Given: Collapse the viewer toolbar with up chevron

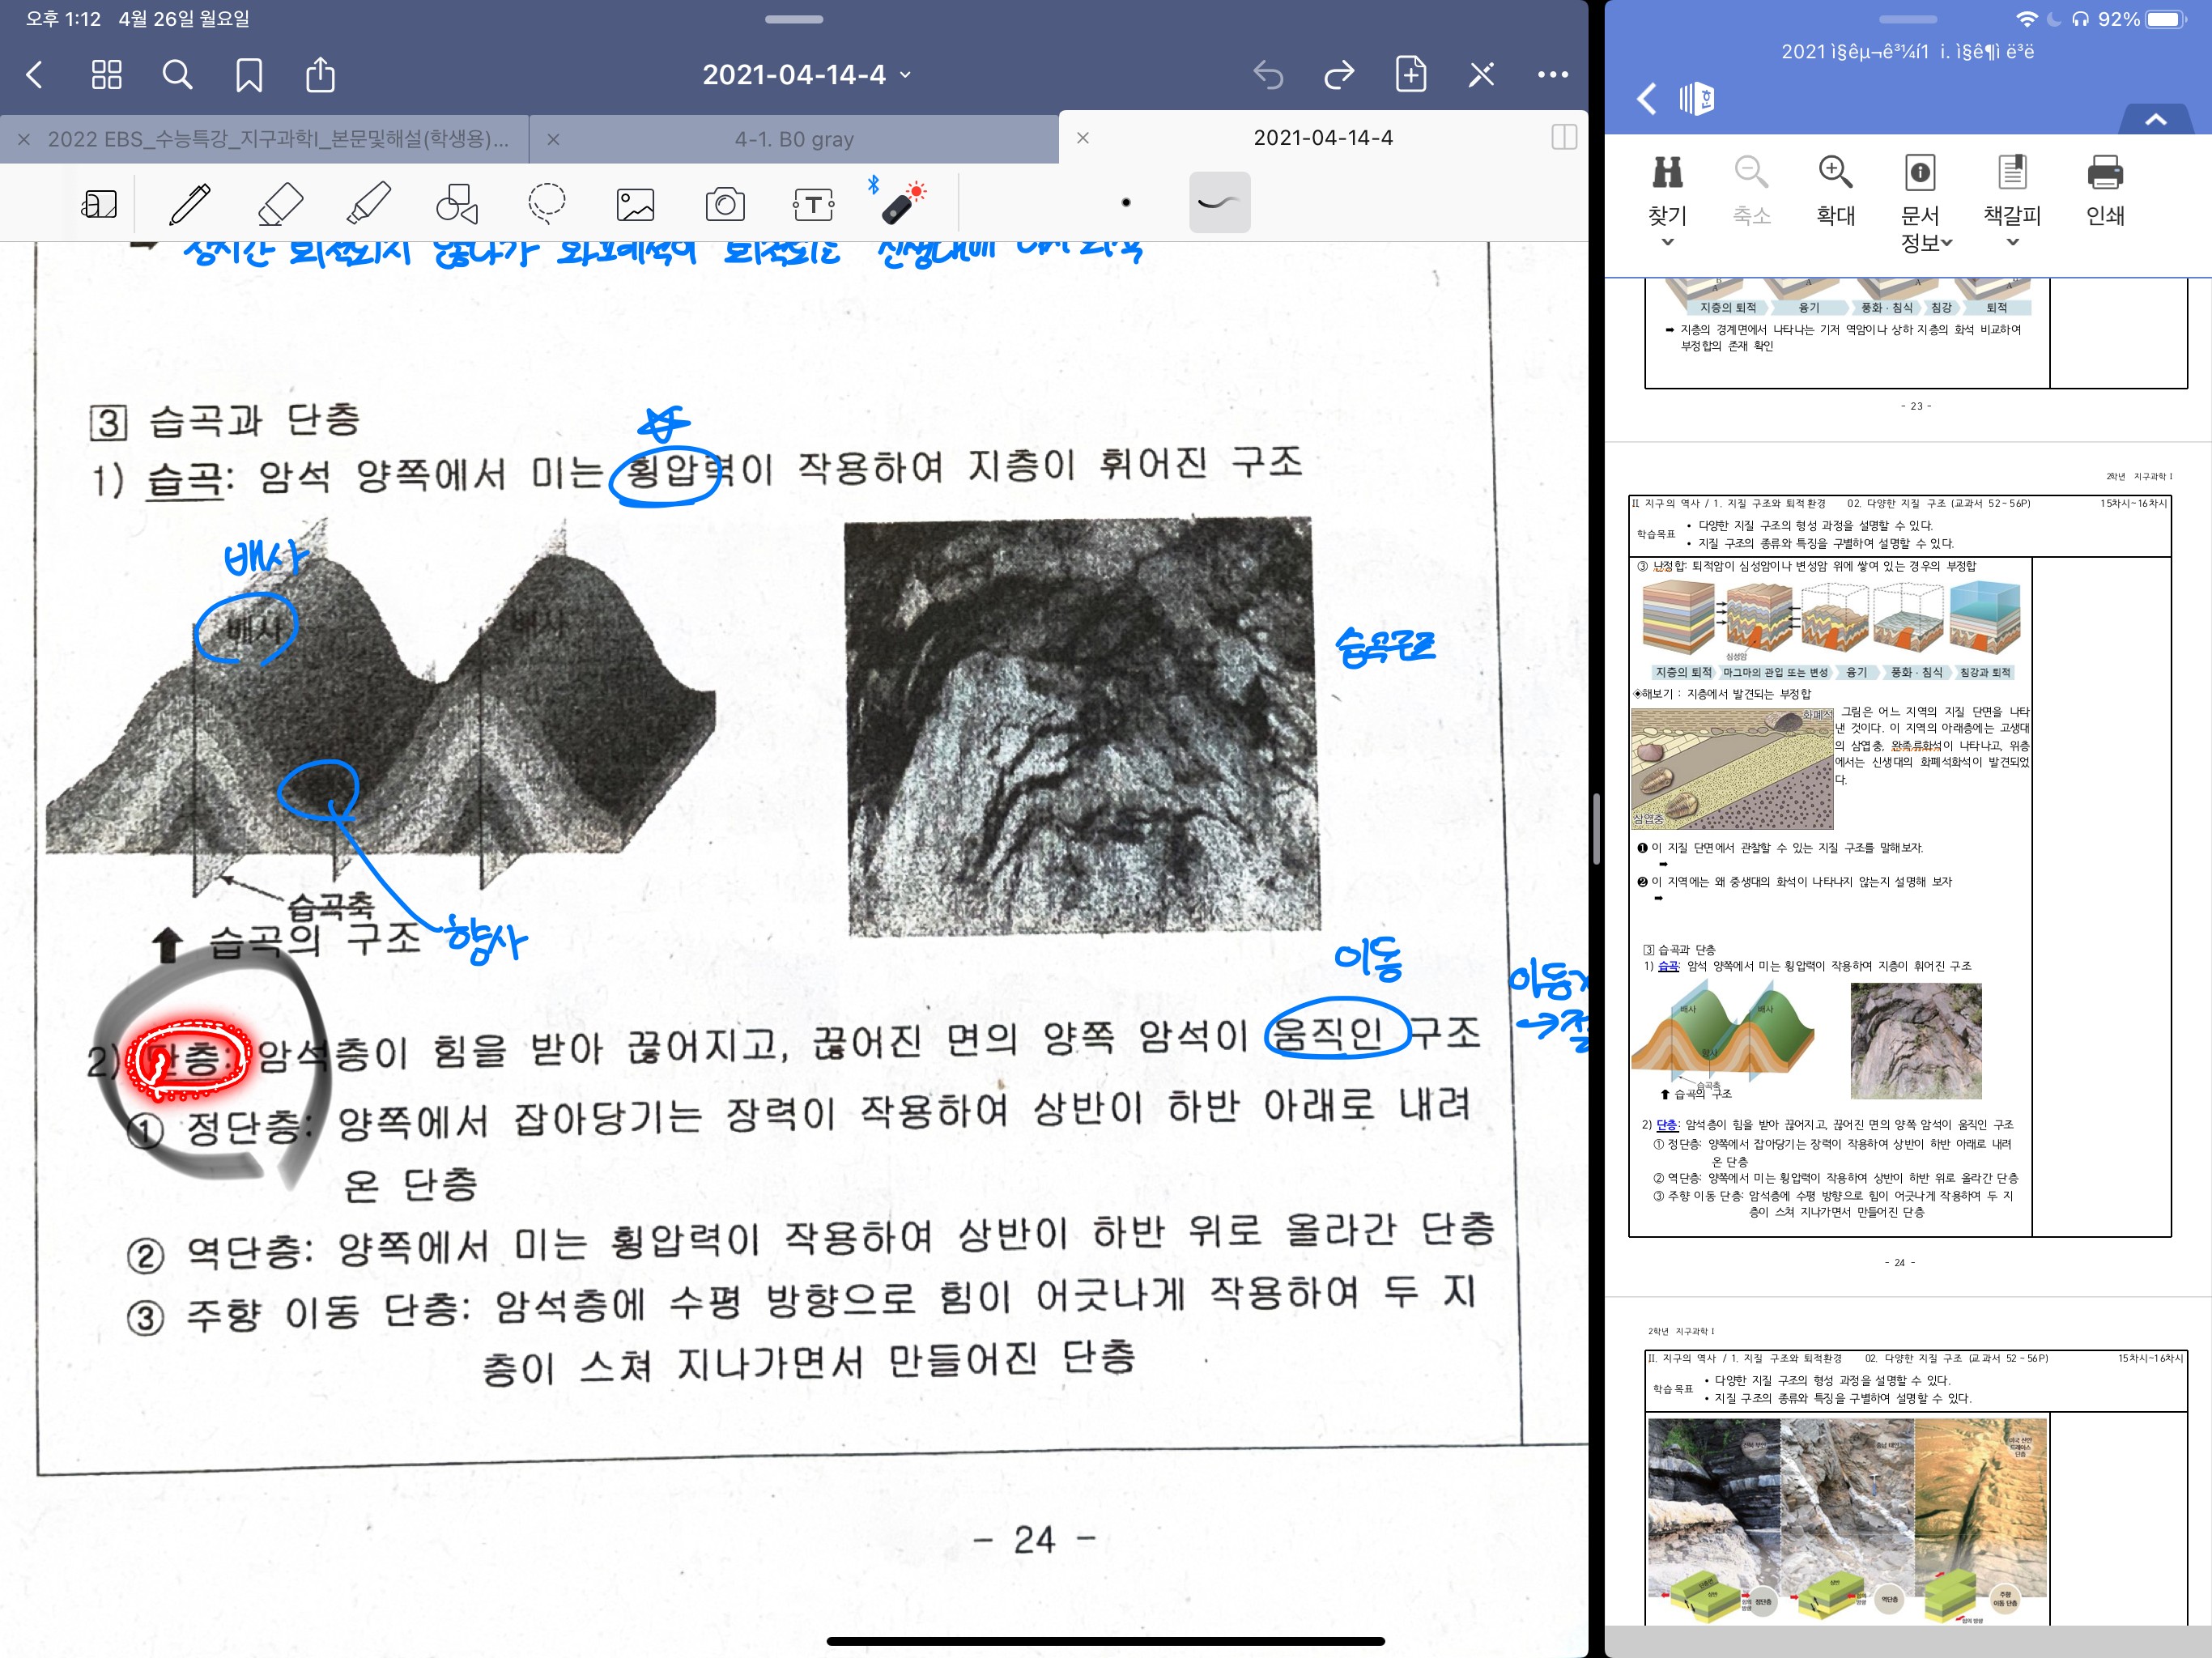Looking at the screenshot, I should [x=2155, y=119].
